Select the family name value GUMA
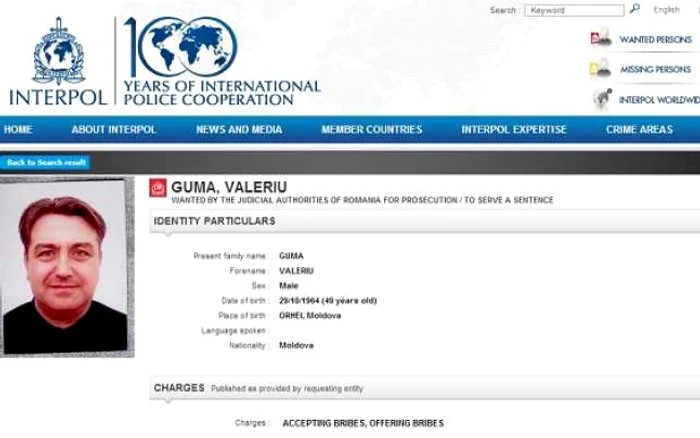The height and width of the screenshot is (438, 700). coord(291,256)
